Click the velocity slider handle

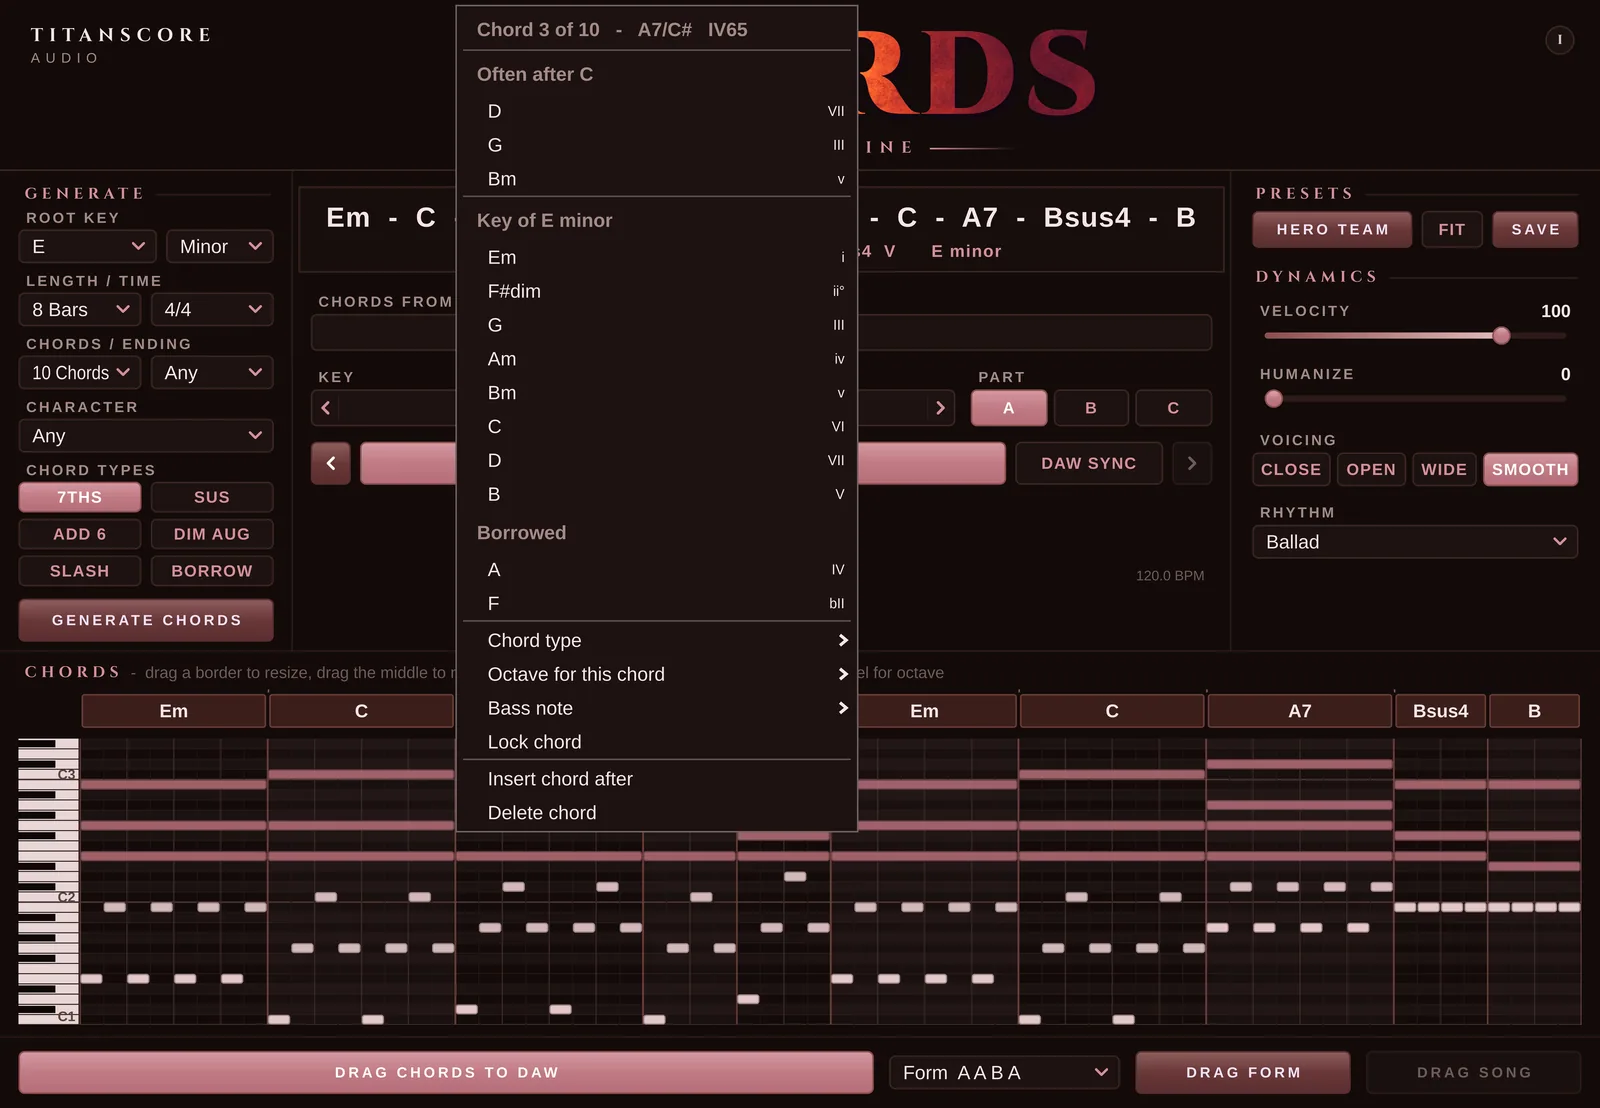[x=1501, y=336]
